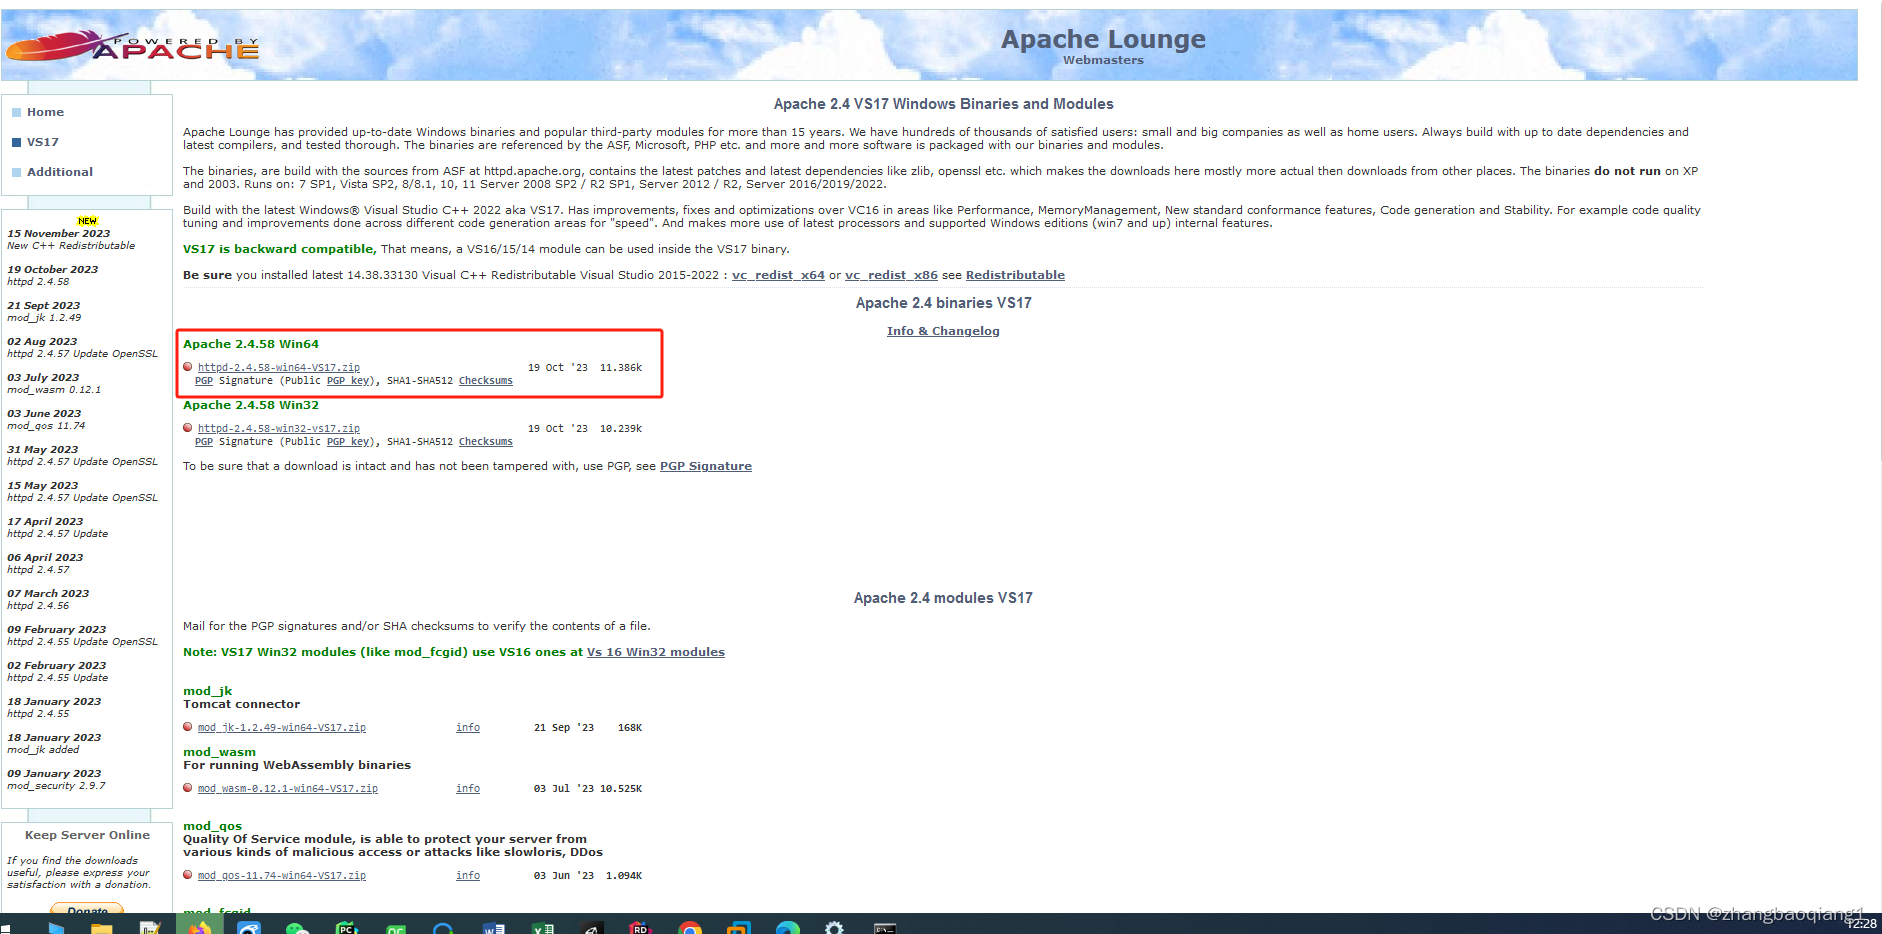Open the Settings gear in the taskbar
The height and width of the screenshot is (934, 1882).
click(834, 927)
